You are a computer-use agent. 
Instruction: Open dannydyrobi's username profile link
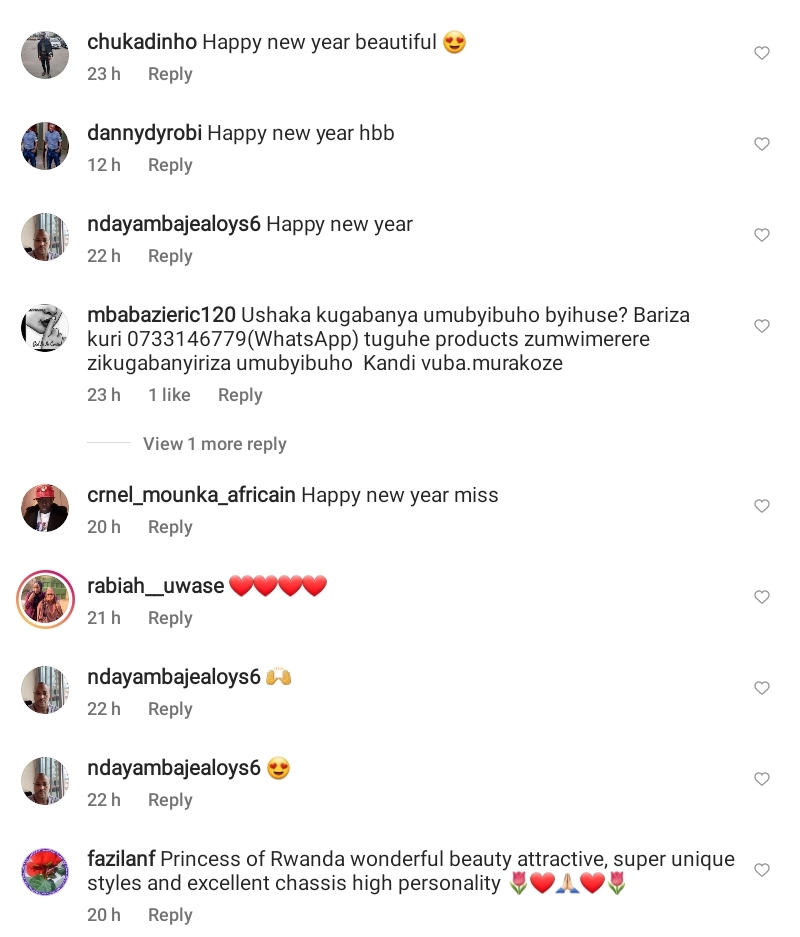(x=144, y=133)
